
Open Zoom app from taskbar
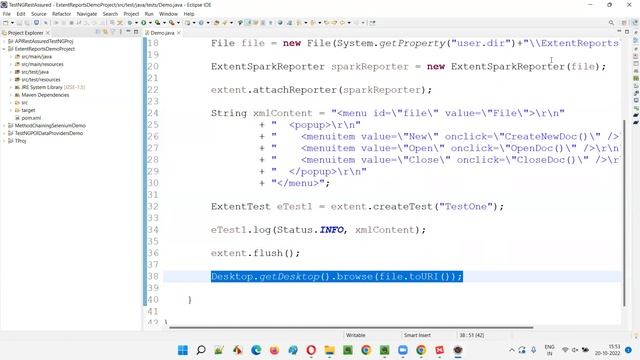coord(403,350)
